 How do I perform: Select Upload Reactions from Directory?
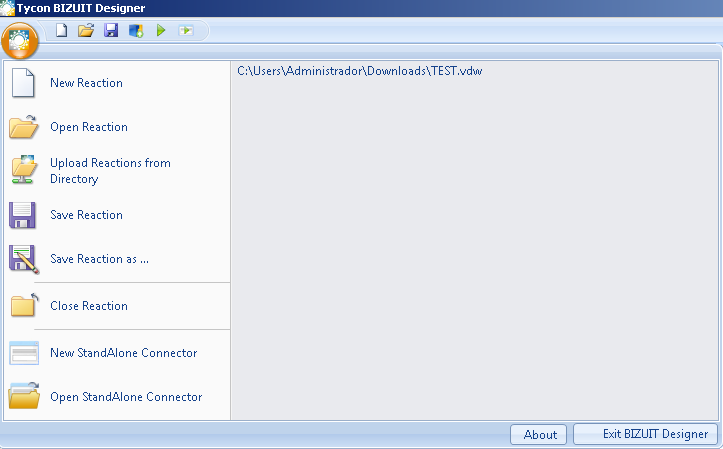[x=117, y=171]
